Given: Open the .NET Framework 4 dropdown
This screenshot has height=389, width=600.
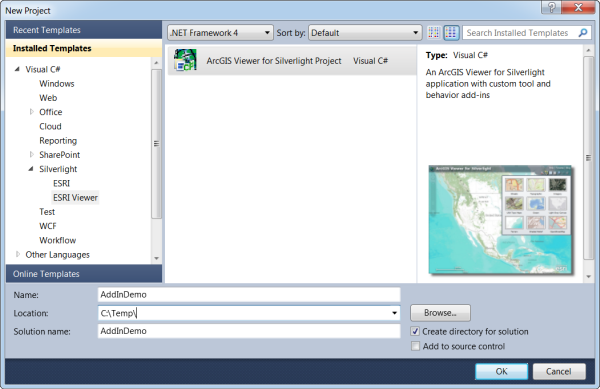Looking at the screenshot, I should click(220, 33).
